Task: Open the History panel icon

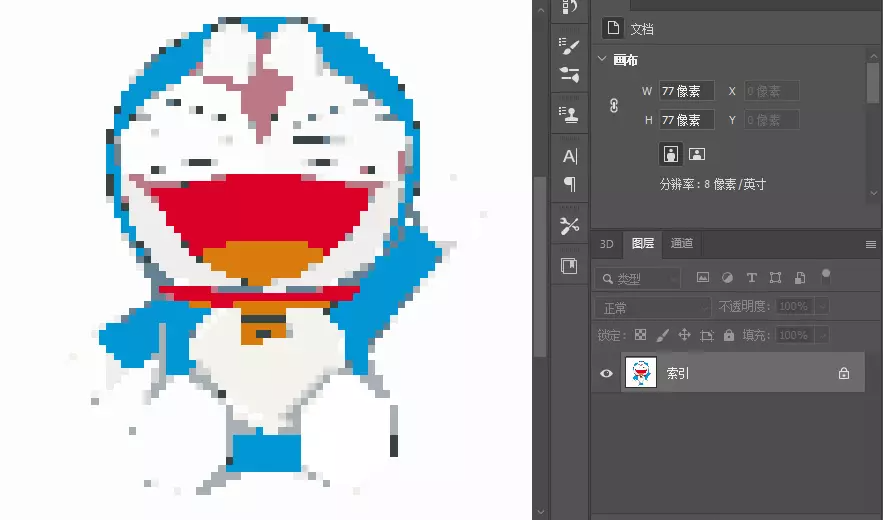Action: pos(569,7)
